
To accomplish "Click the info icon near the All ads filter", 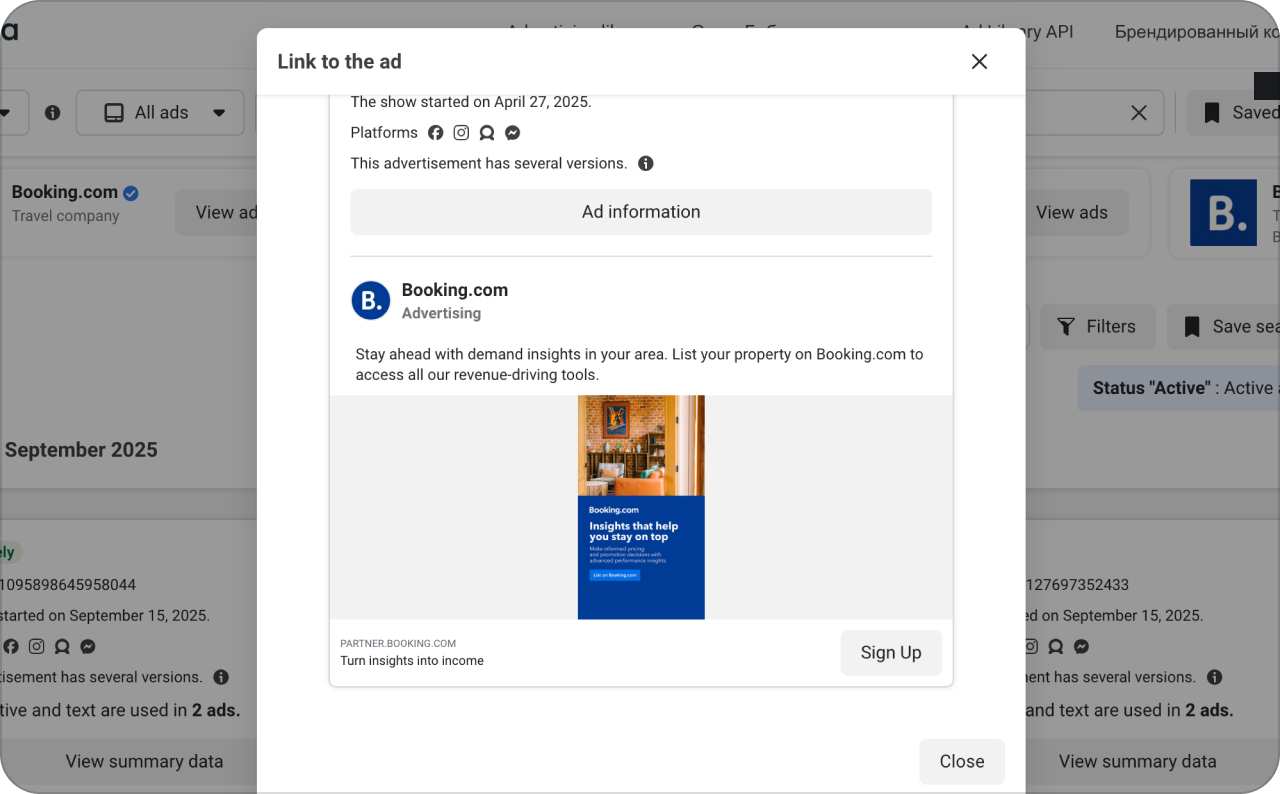I will (x=51, y=113).
